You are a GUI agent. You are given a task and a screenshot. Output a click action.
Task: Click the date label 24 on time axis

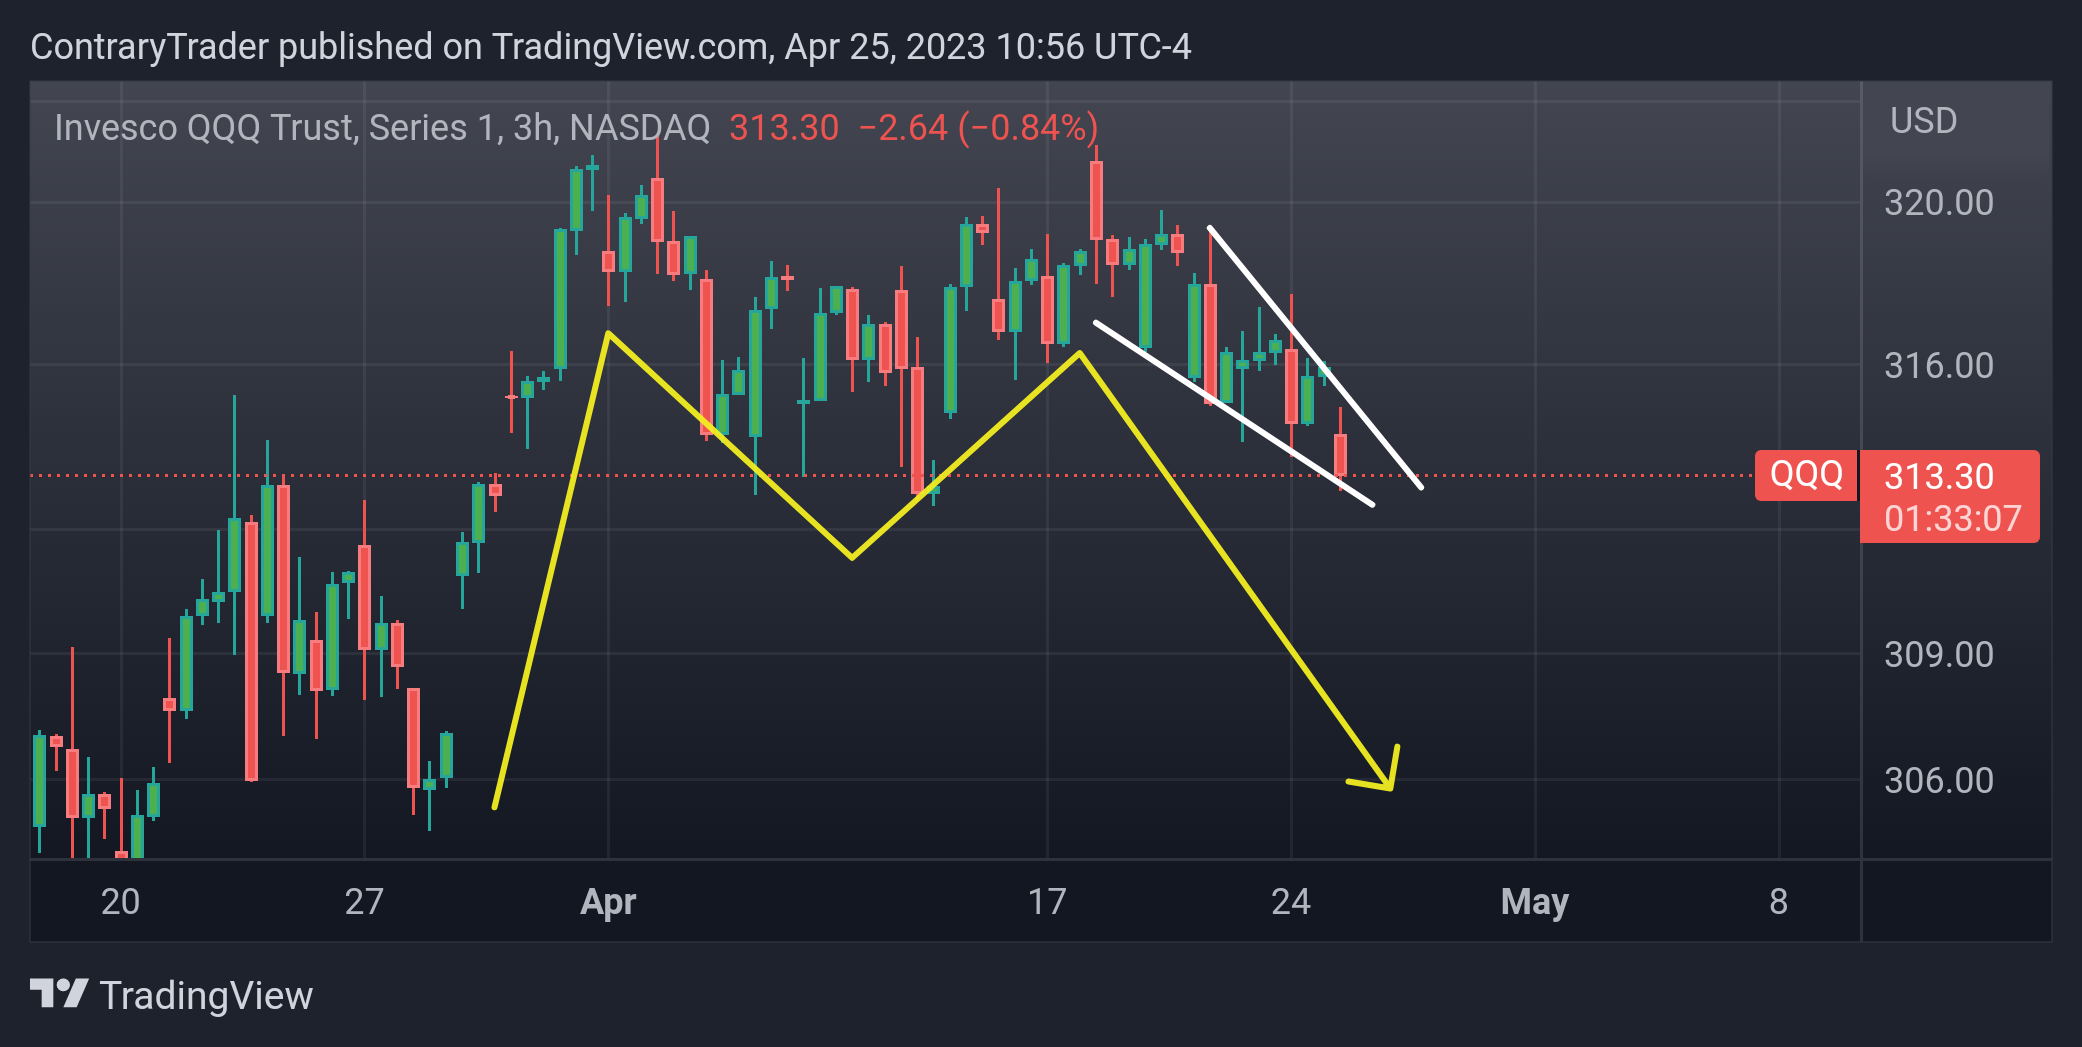1291,902
